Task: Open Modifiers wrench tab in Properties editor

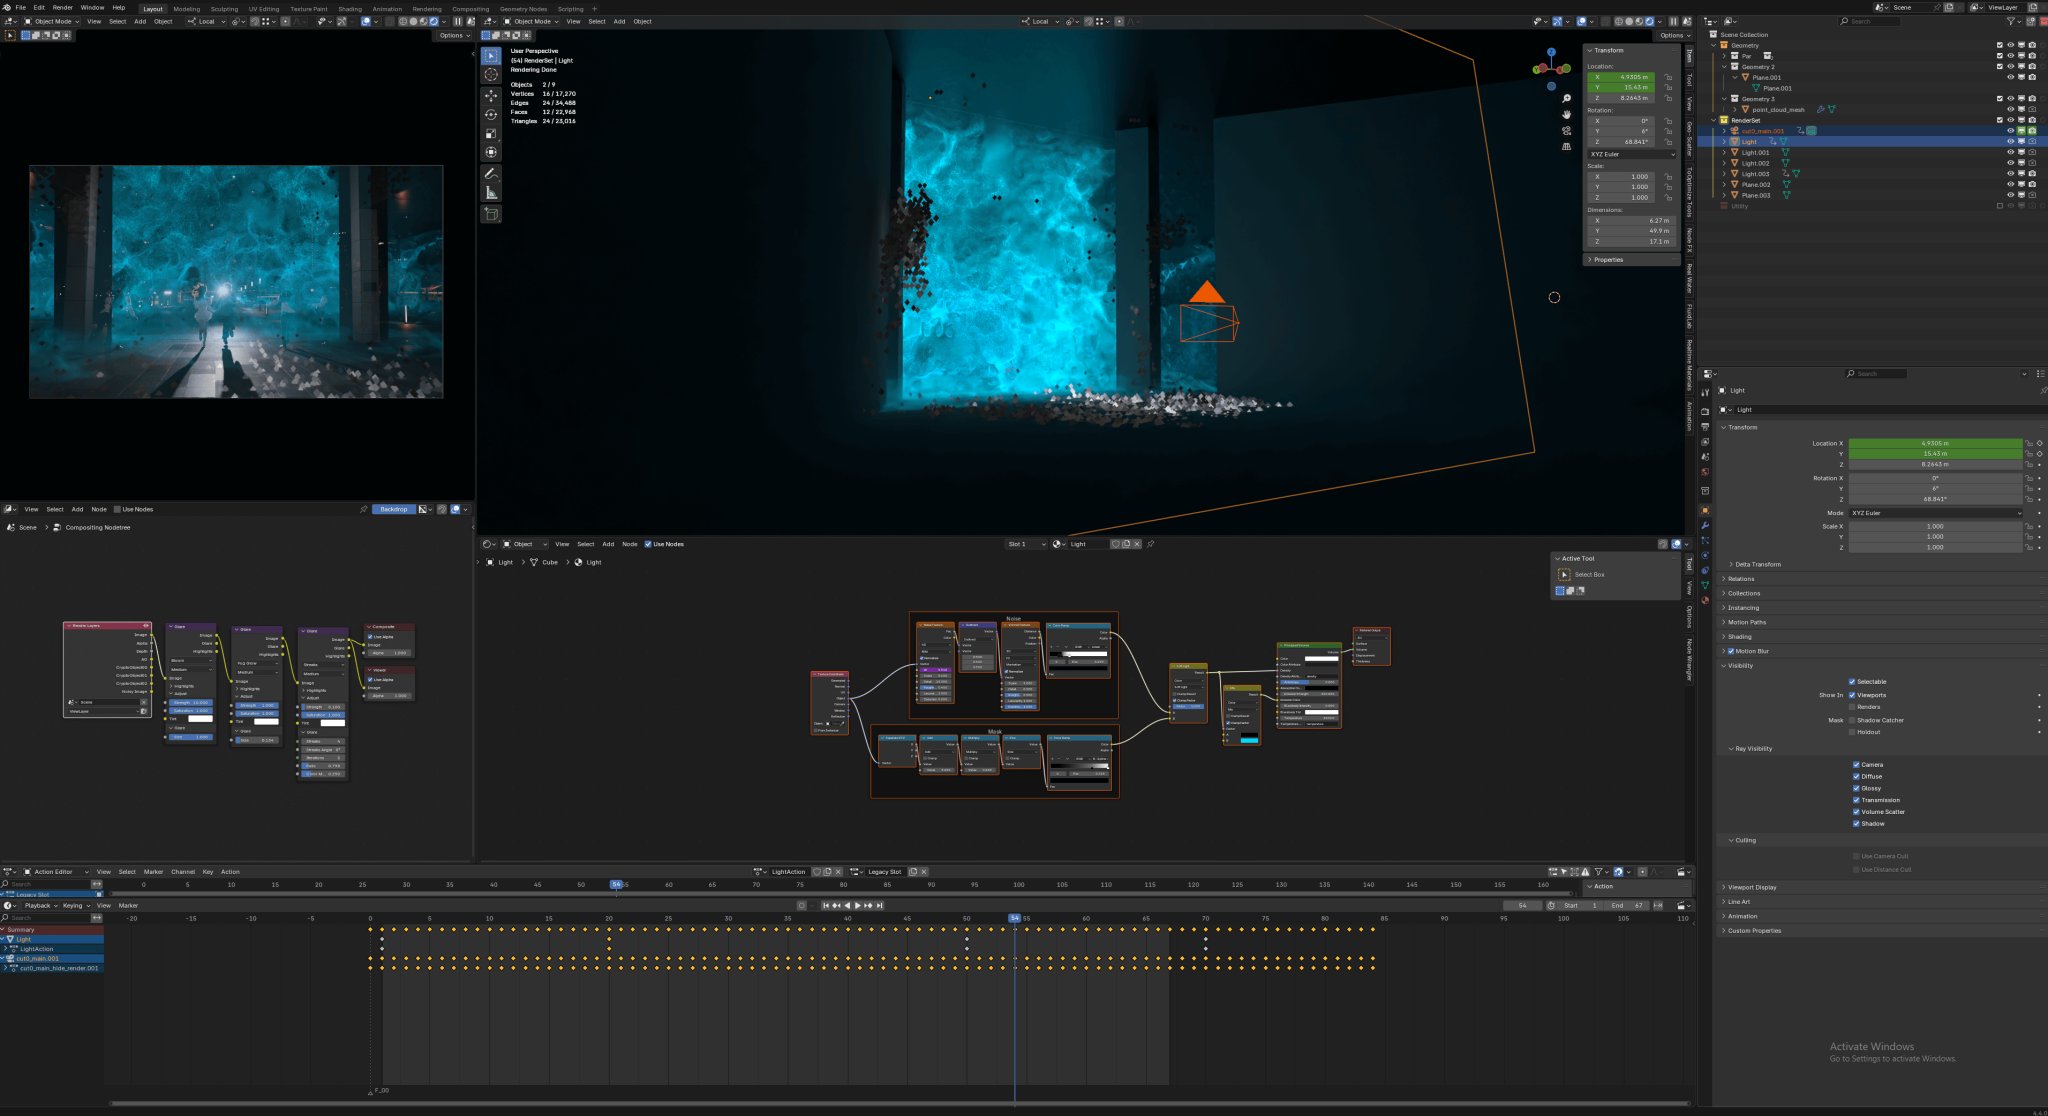Action: tap(1705, 525)
